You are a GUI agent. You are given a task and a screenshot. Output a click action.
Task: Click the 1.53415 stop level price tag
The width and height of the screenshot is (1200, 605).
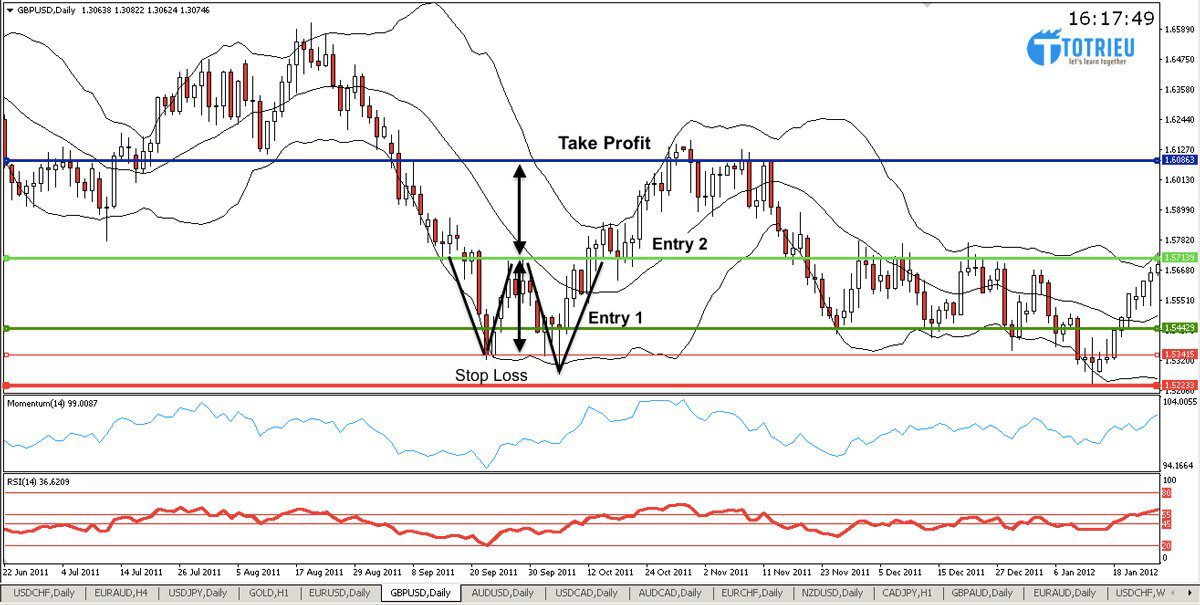tap(1176, 355)
